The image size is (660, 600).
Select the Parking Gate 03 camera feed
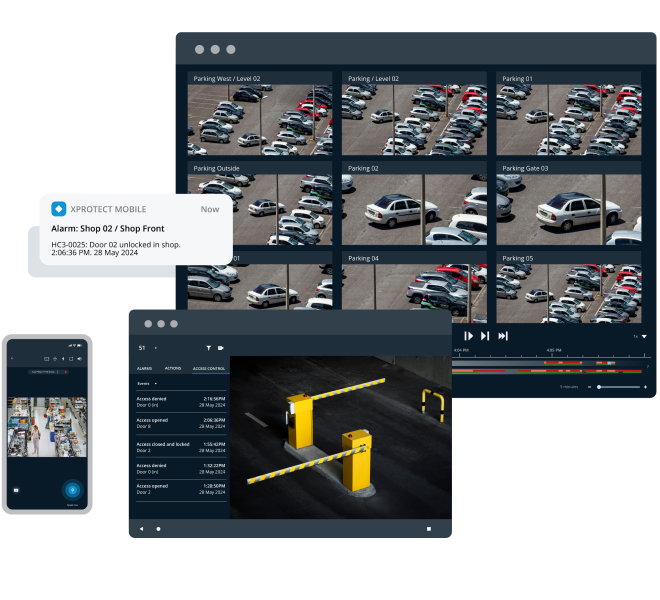[x=569, y=203]
